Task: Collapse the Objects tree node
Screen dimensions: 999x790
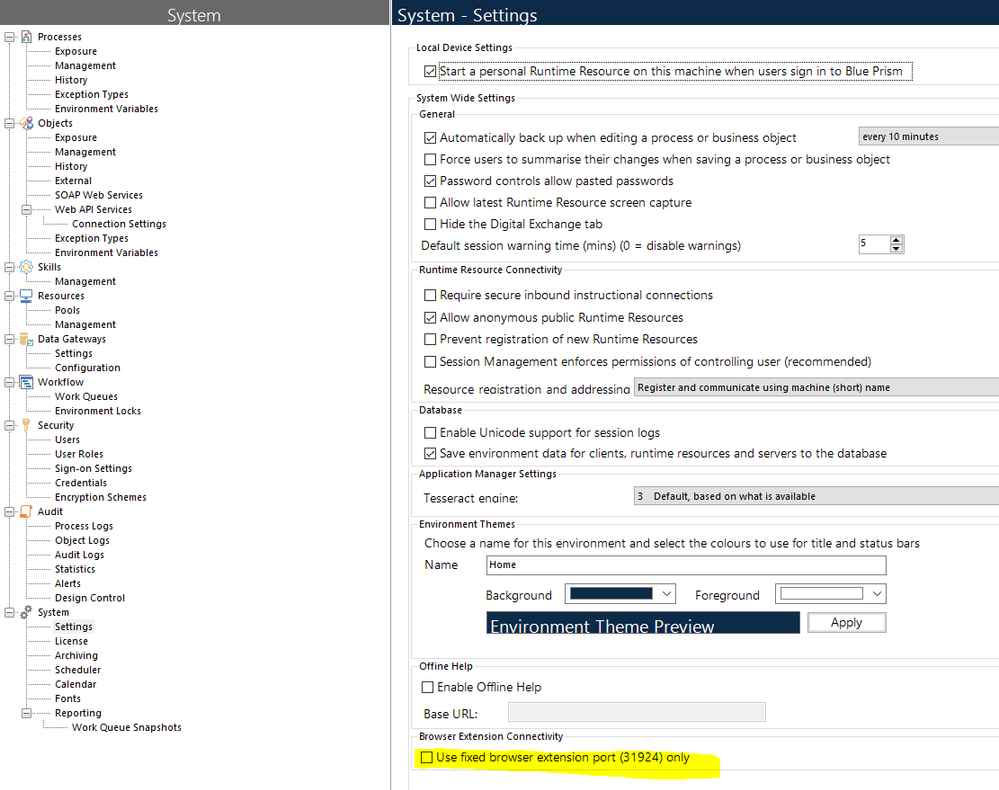Action: tap(9, 123)
